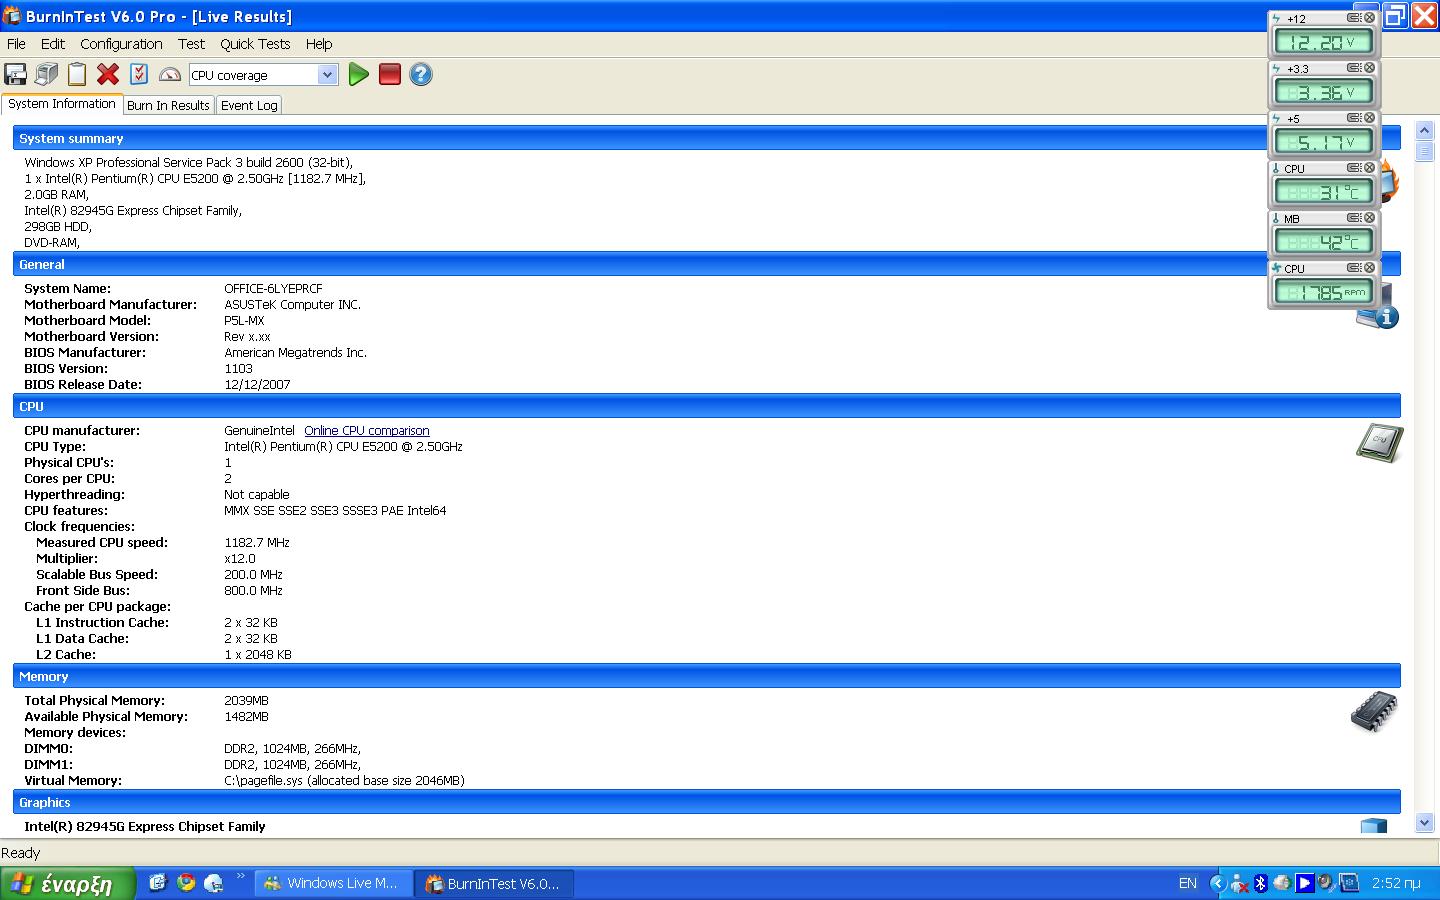Click the EN language indicator

click(1188, 883)
